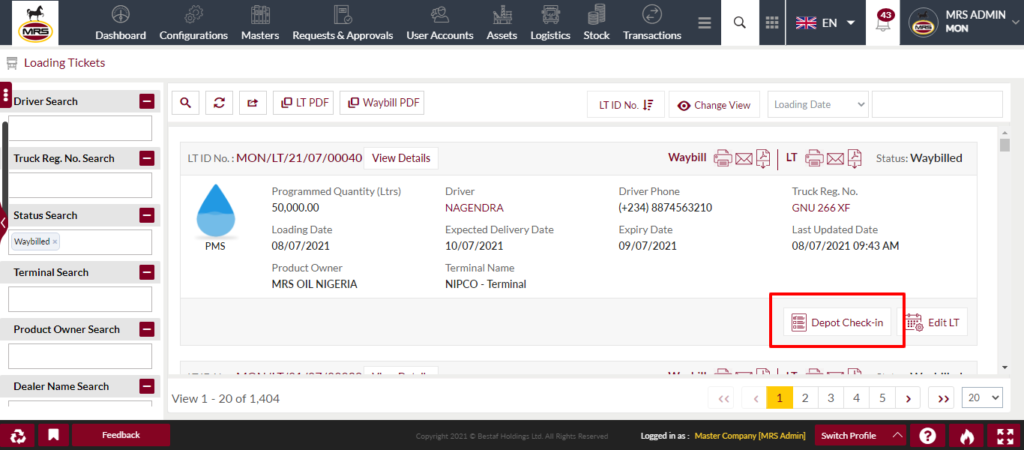The image size is (1024, 450).
Task: Open the apps grid icon
Action: pyautogui.click(x=772, y=23)
